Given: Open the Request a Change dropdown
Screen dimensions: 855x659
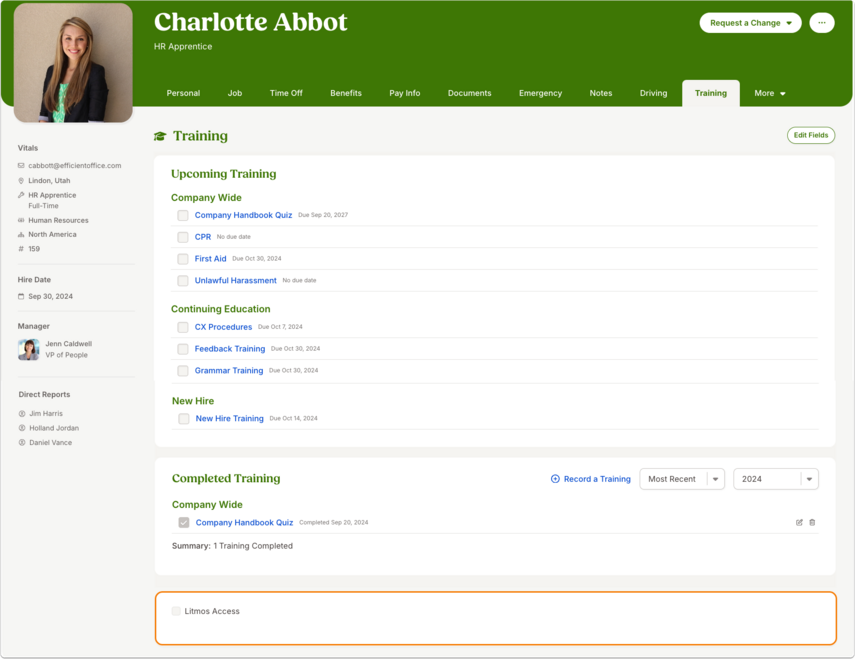Looking at the screenshot, I should [750, 23].
